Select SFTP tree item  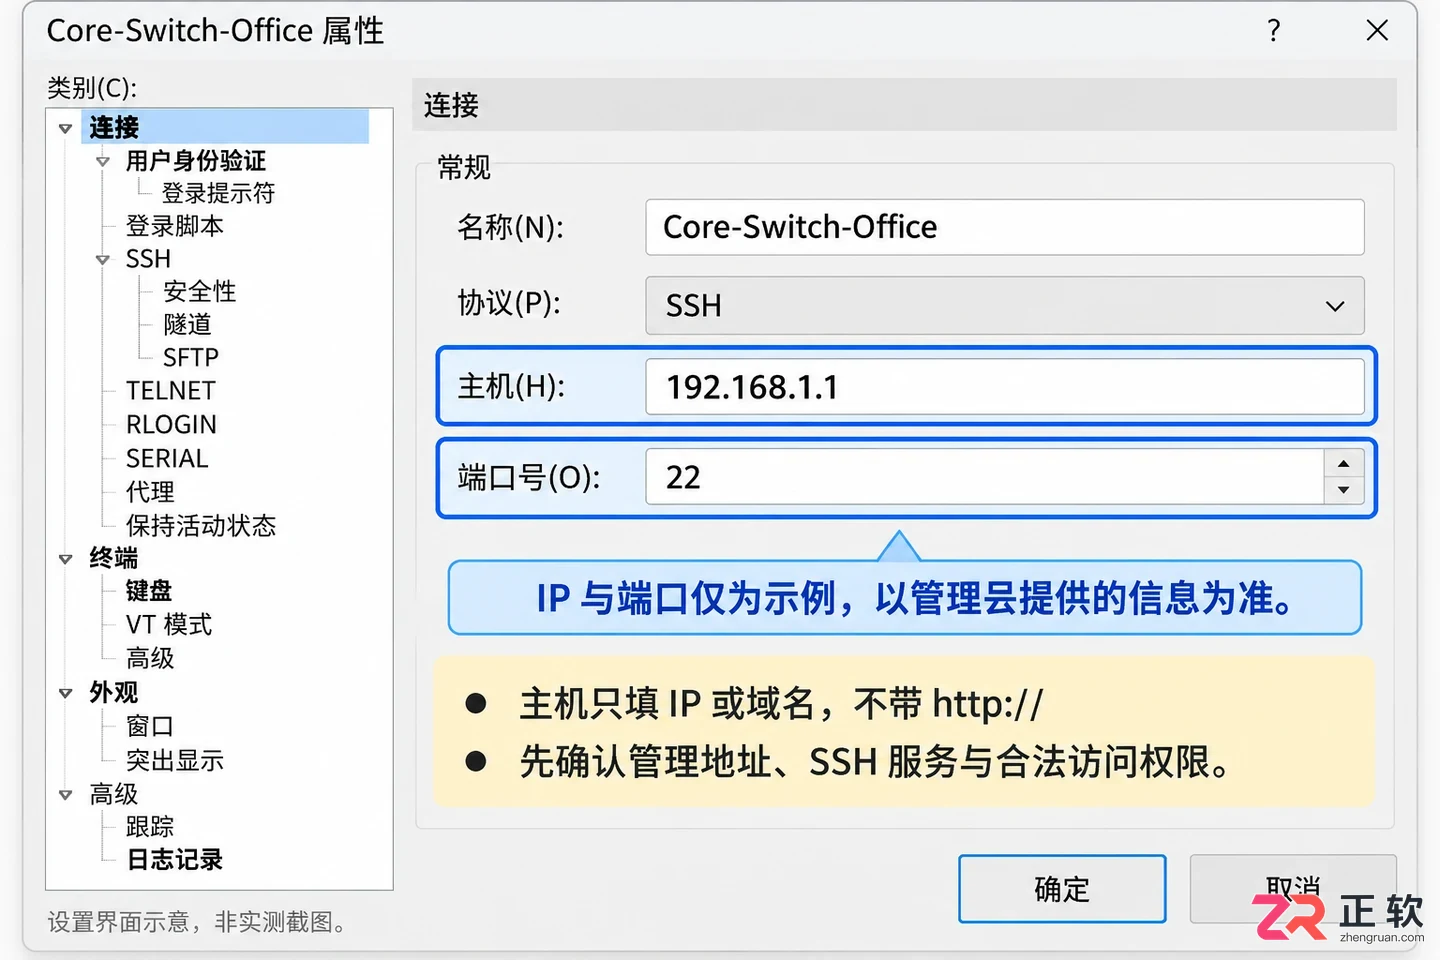191,357
